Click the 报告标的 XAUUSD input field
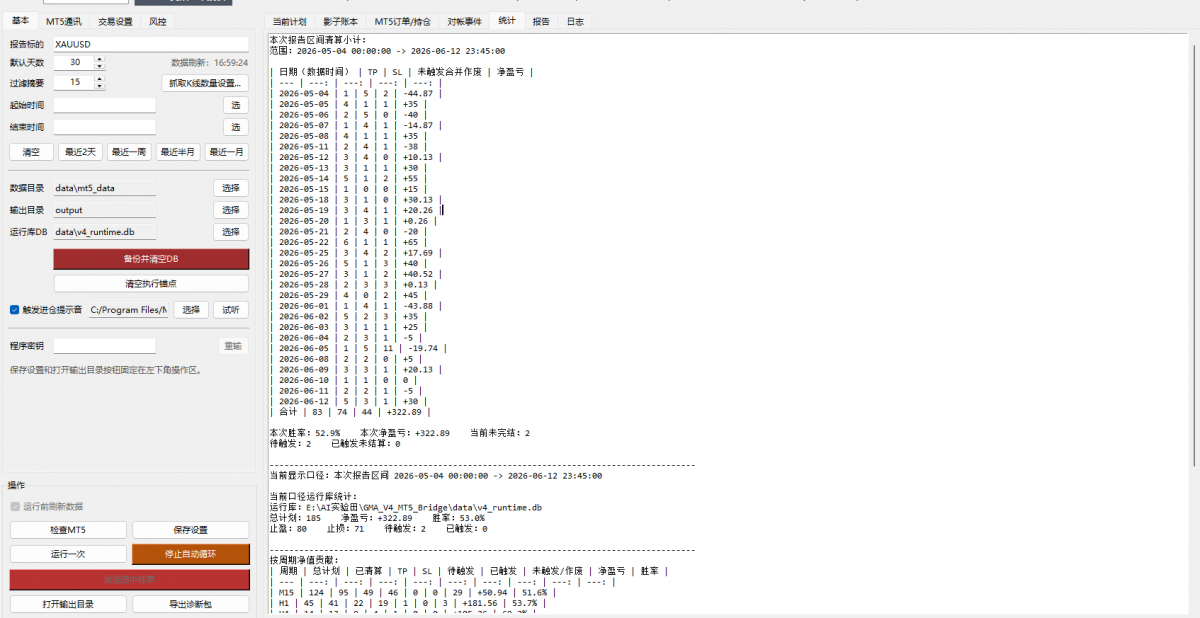Image resolution: width=1200 pixels, height=618 pixels. pyautogui.click(x=151, y=44)
